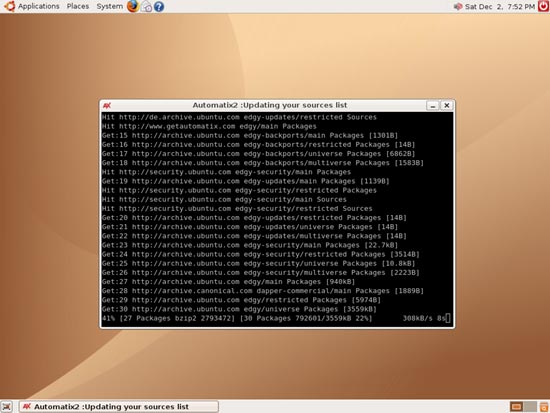Switch to the first workspace
Image resolution: width=550 pixels, height=413 pixels.
click(516, 407)
